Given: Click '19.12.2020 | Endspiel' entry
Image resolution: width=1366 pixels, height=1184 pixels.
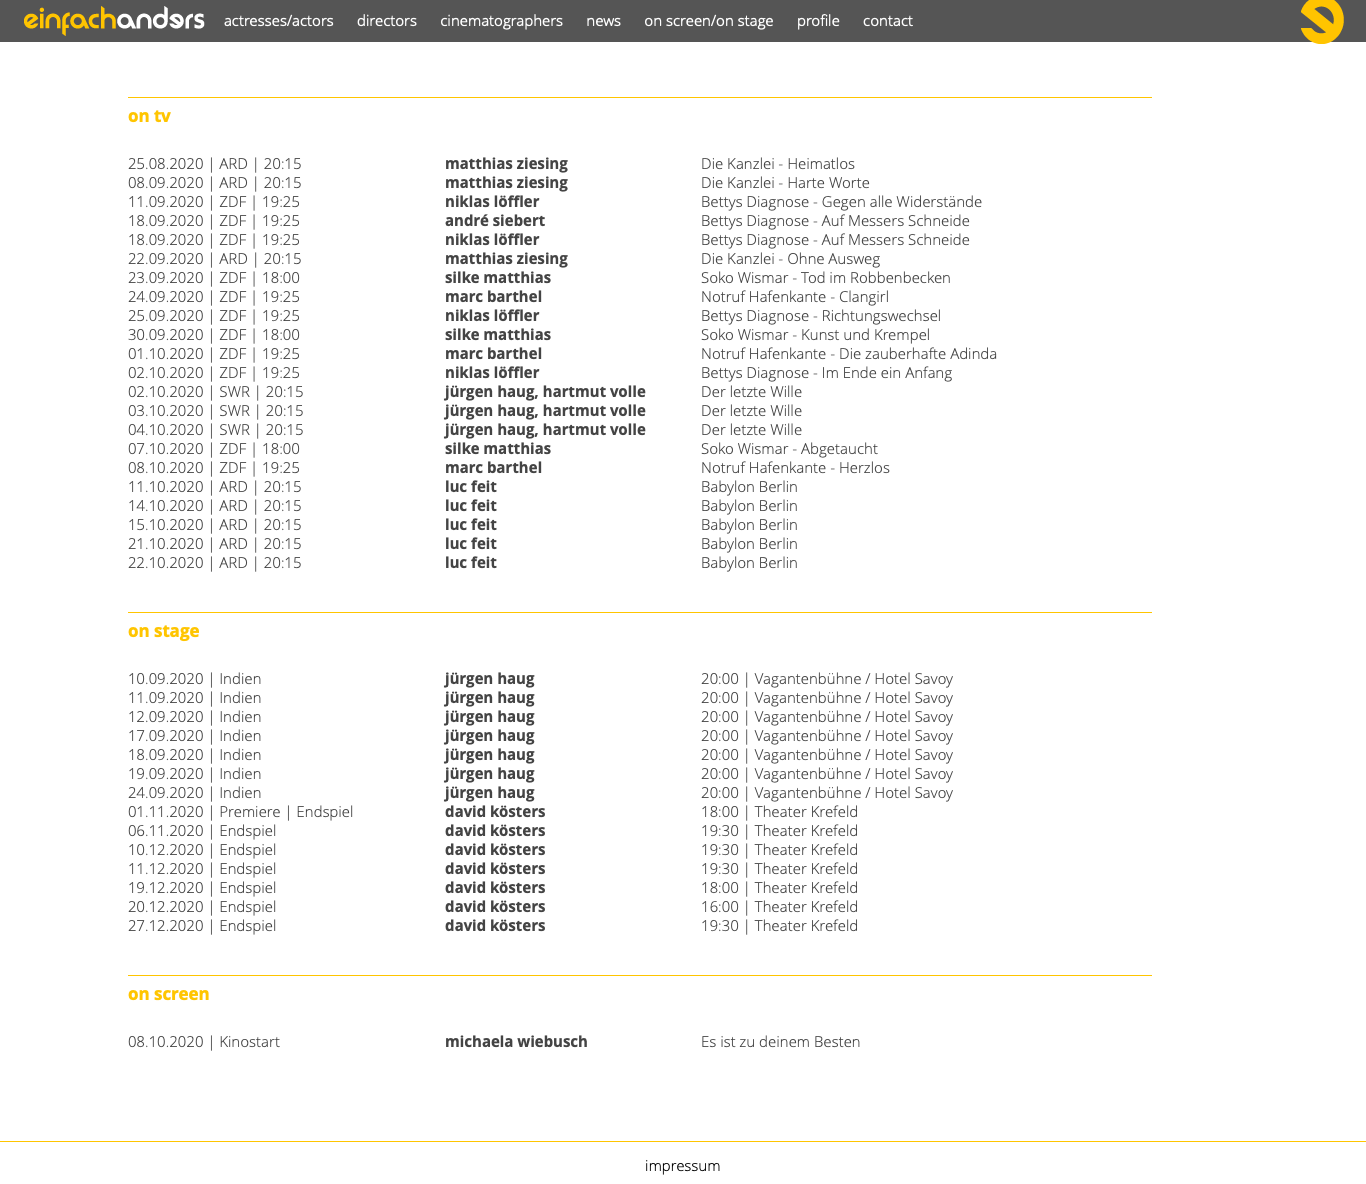Looking at the screenshot, I should pyautogui.click(x=202, y=888).
